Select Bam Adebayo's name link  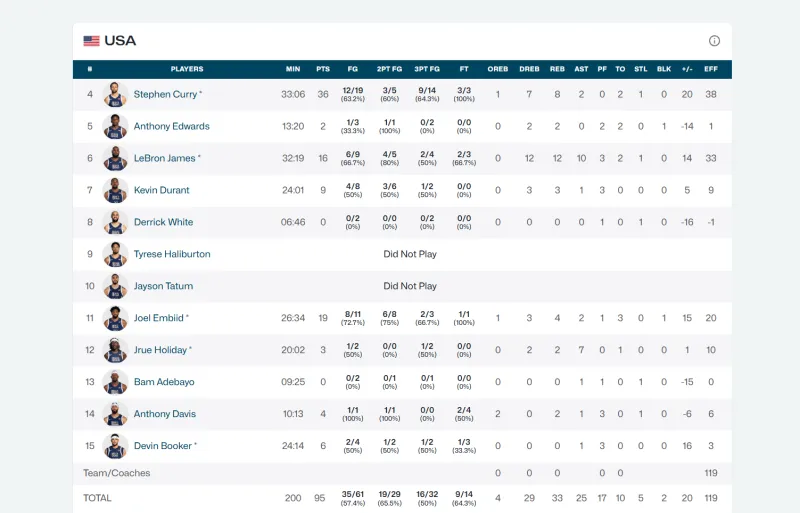tap(164, 382)
